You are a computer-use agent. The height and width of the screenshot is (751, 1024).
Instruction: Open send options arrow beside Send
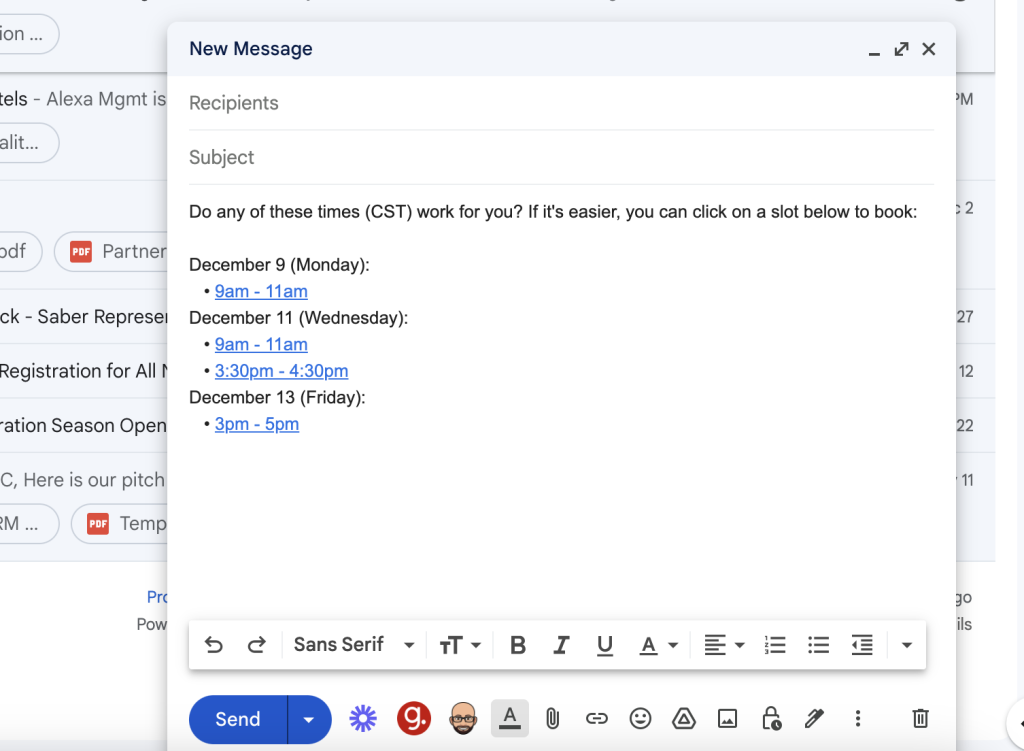(x=309, y=719)
